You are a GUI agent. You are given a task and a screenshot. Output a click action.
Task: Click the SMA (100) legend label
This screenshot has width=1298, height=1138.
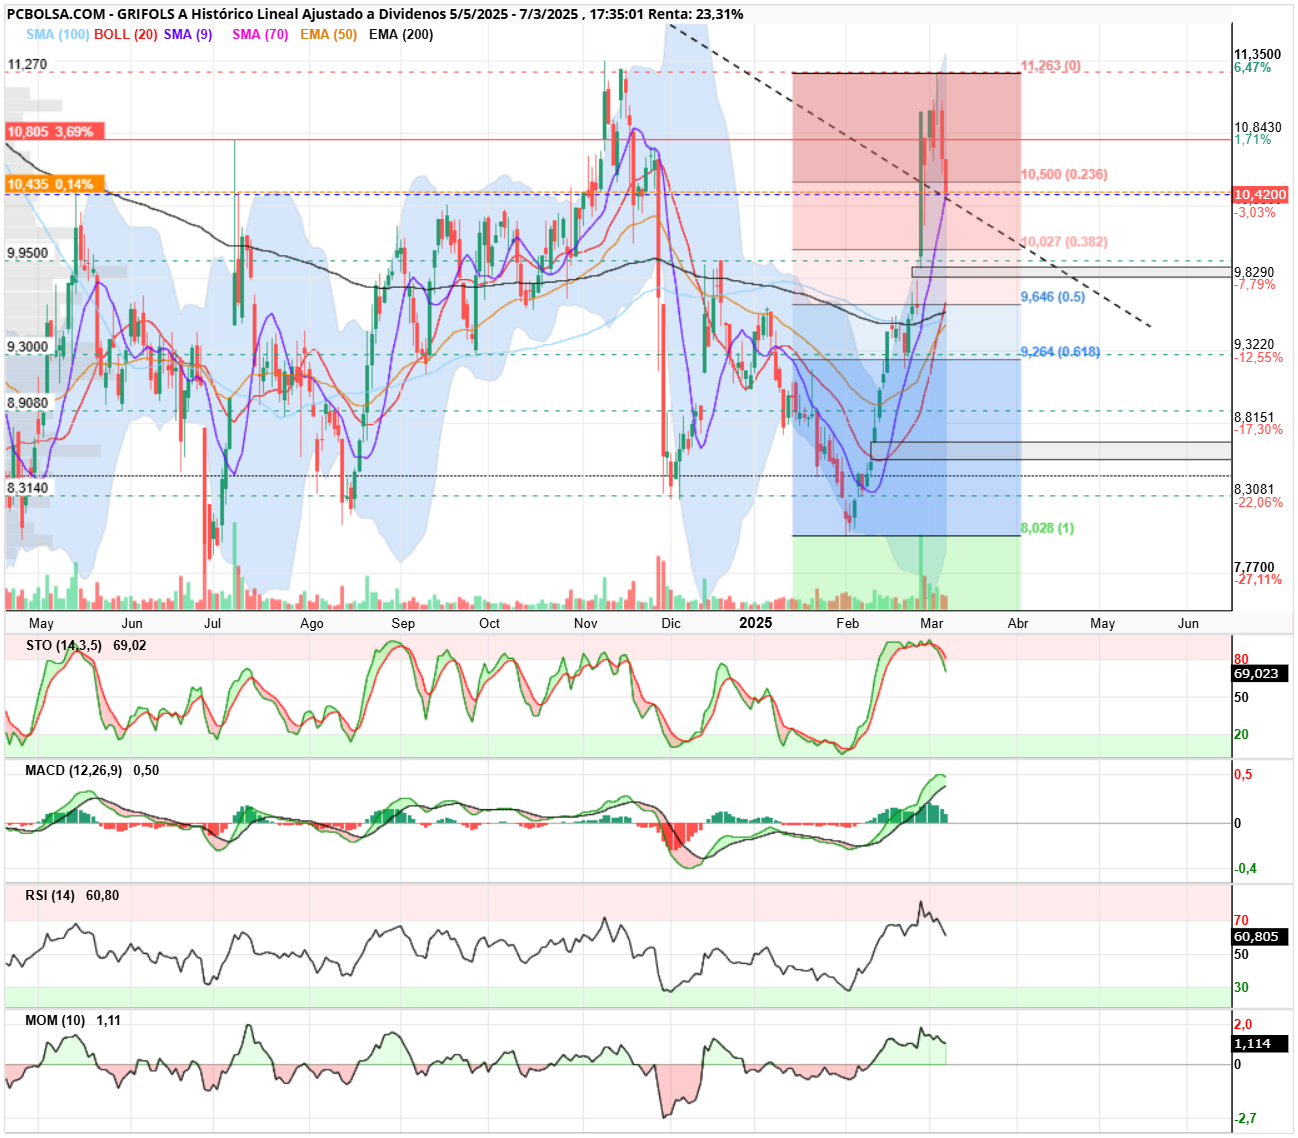57,34
